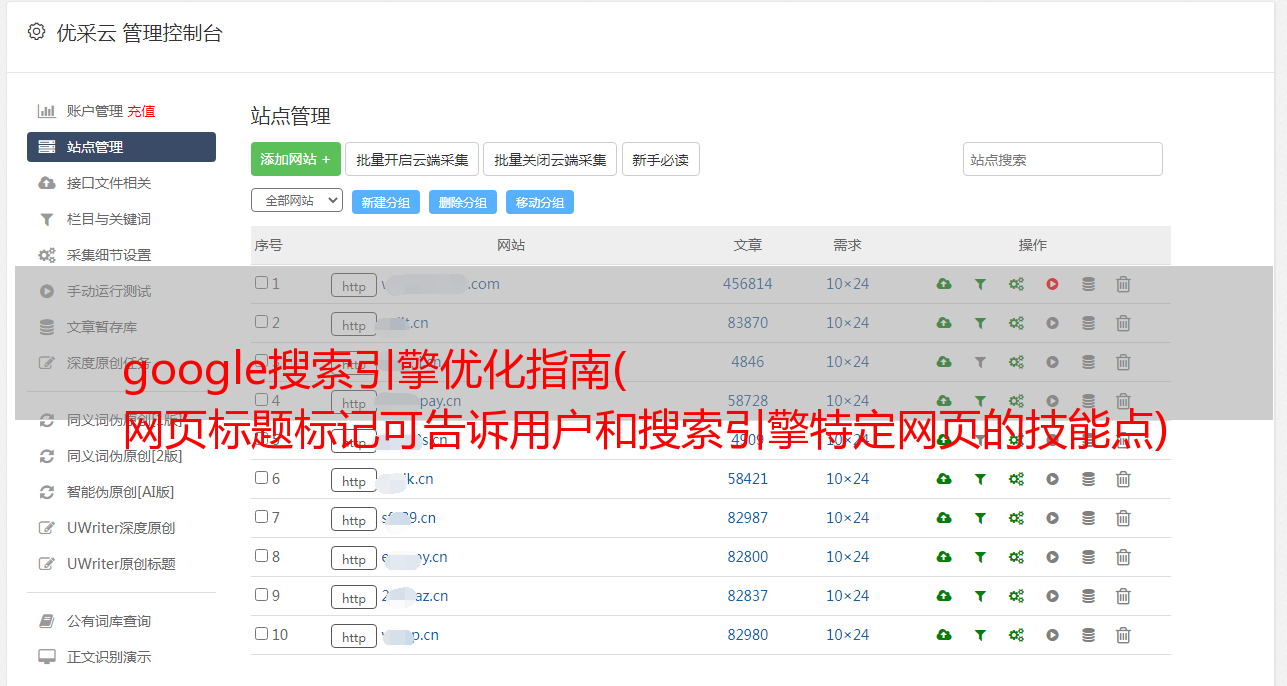
Task: Open UWriter原创标题 in the sidebar
Action: click(121, 564)
